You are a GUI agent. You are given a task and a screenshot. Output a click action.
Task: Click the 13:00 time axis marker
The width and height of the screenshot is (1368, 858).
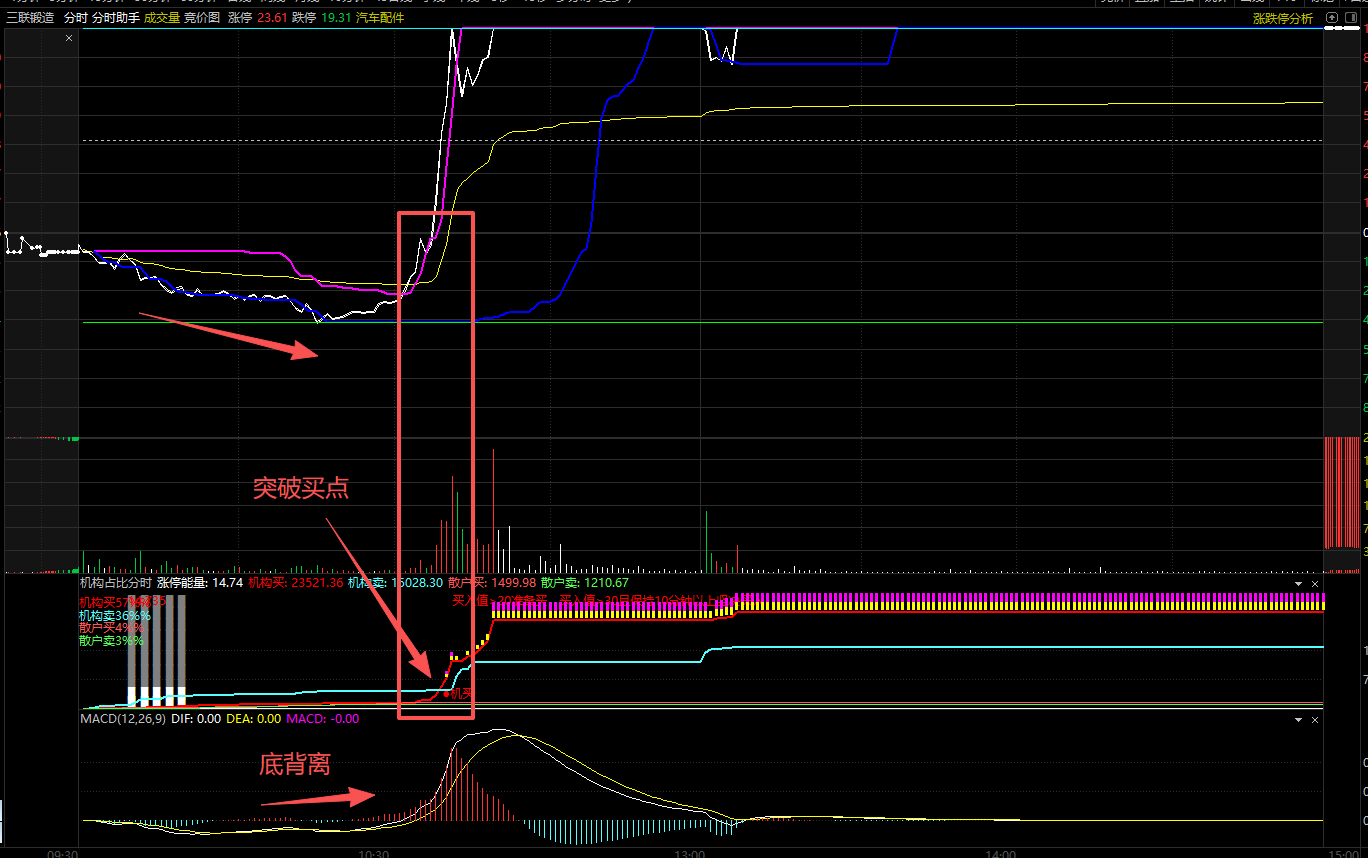coord(690,853)
